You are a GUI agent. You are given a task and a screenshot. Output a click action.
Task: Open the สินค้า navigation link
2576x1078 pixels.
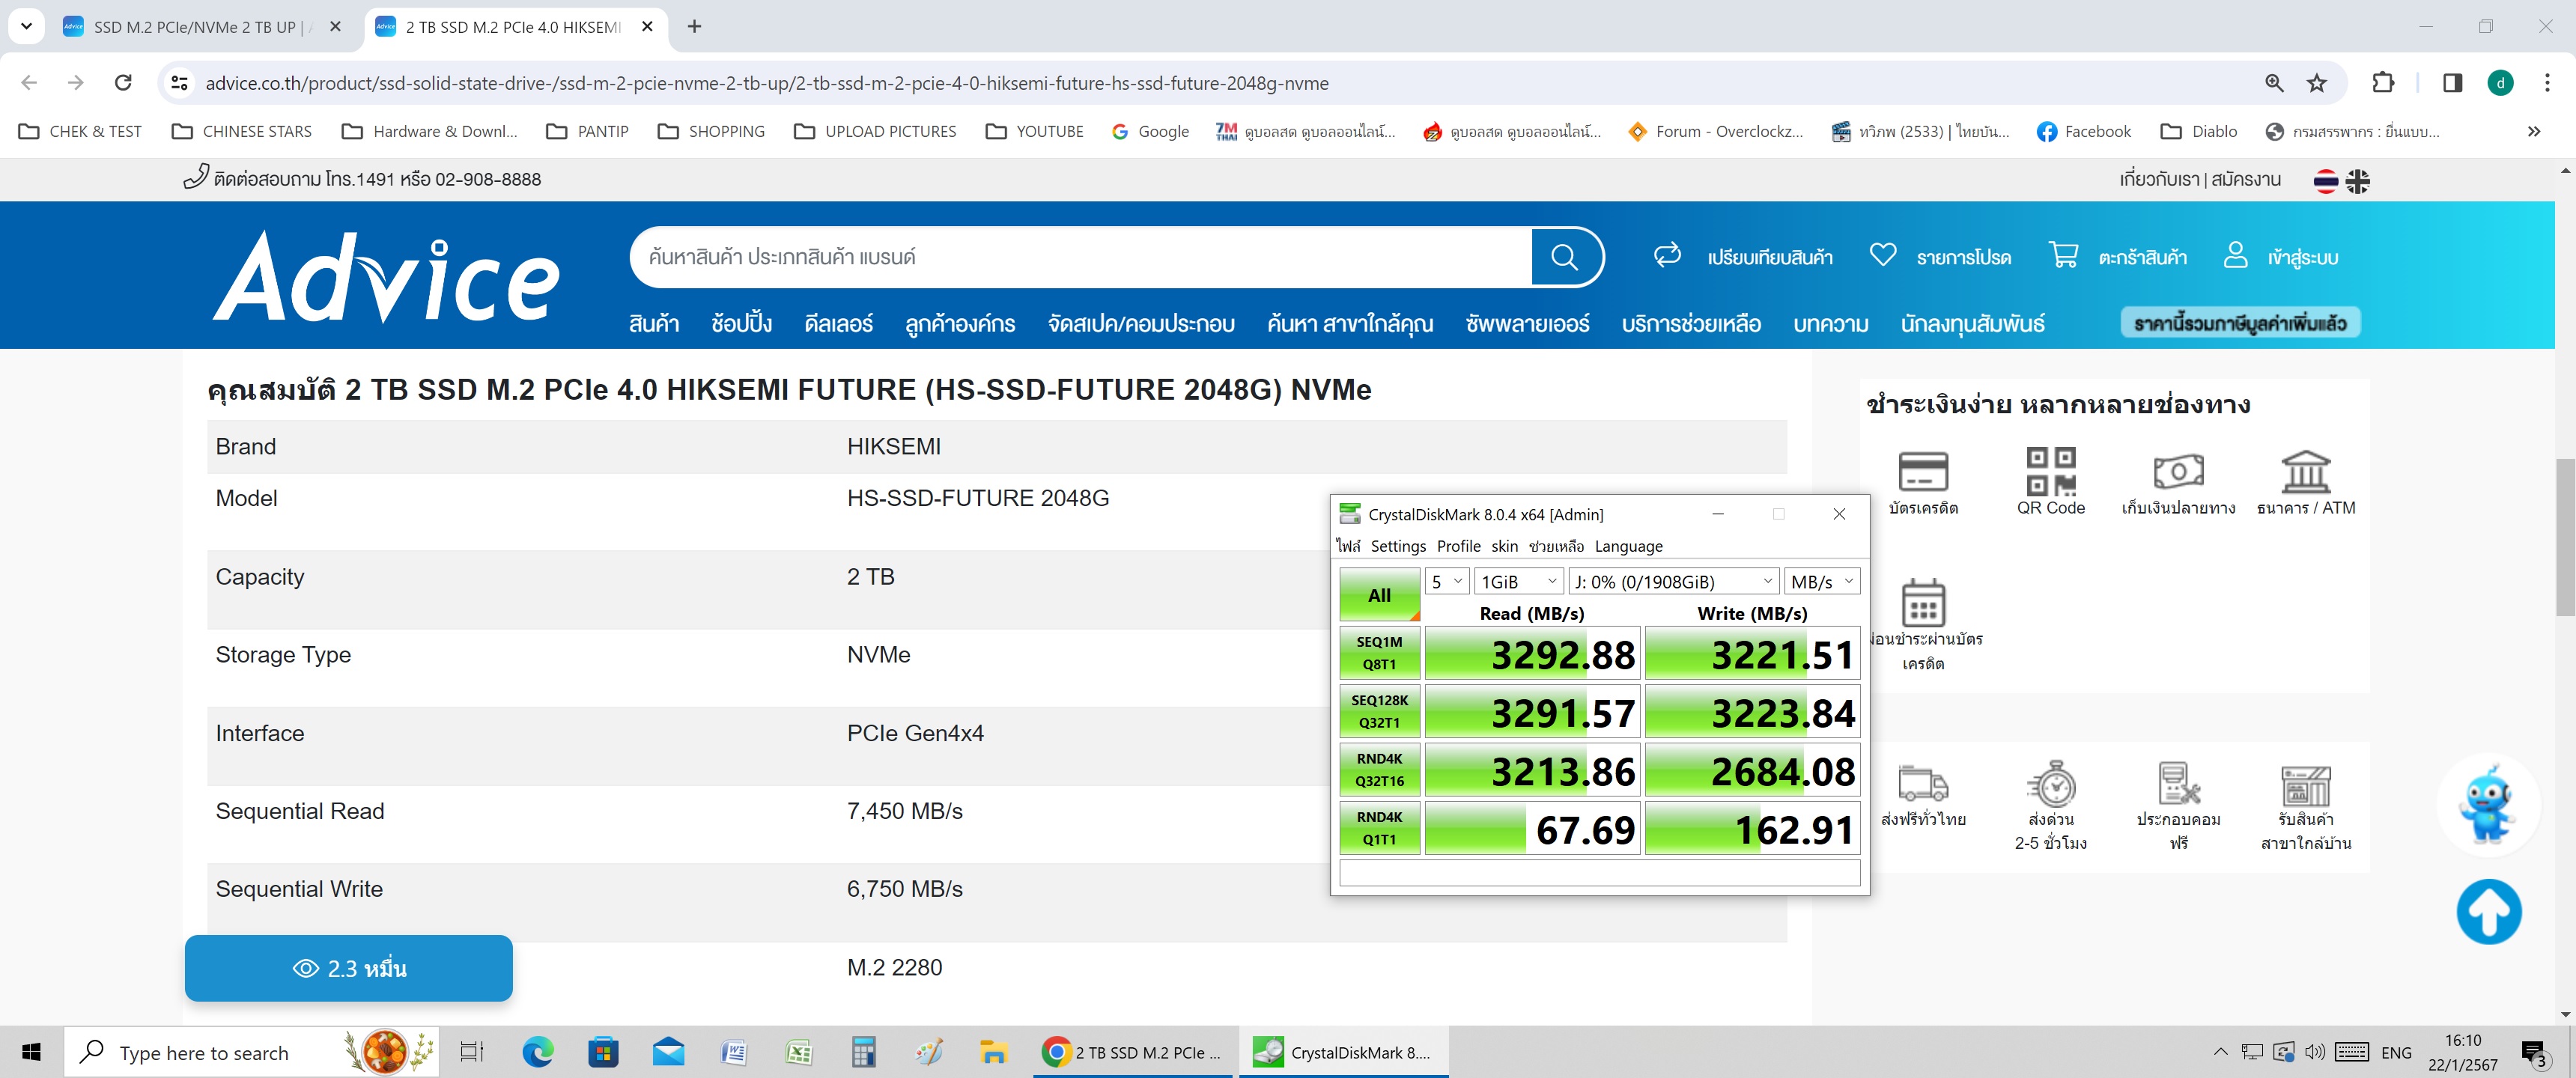pos(654,323)
